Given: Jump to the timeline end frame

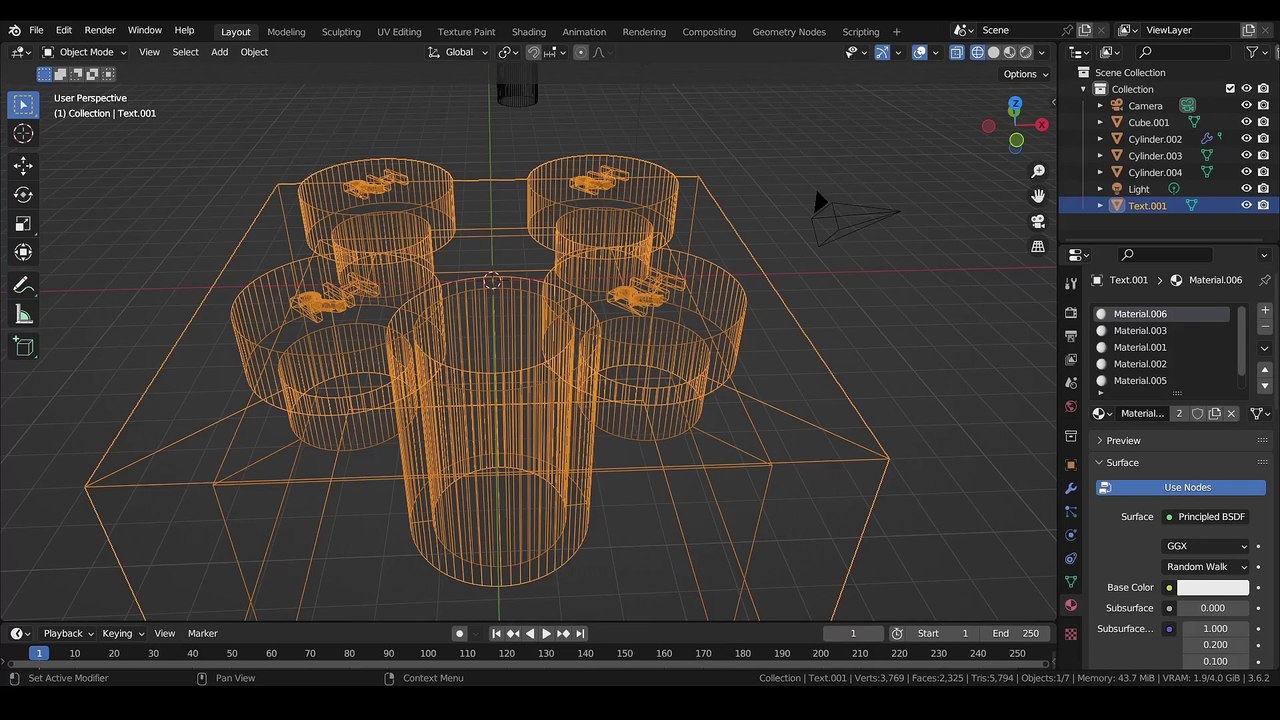Looking at the screenshot, I should click(x=580, y=634).
